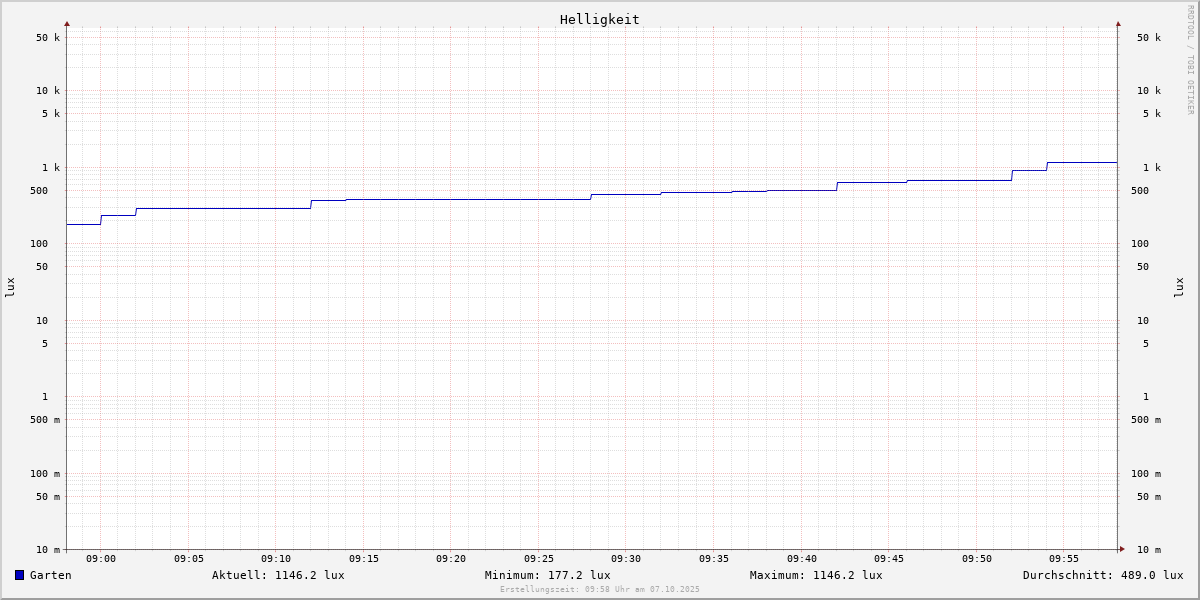Click the 09:00 time axis label
The image size is (1200, 600).
(101, 559)
